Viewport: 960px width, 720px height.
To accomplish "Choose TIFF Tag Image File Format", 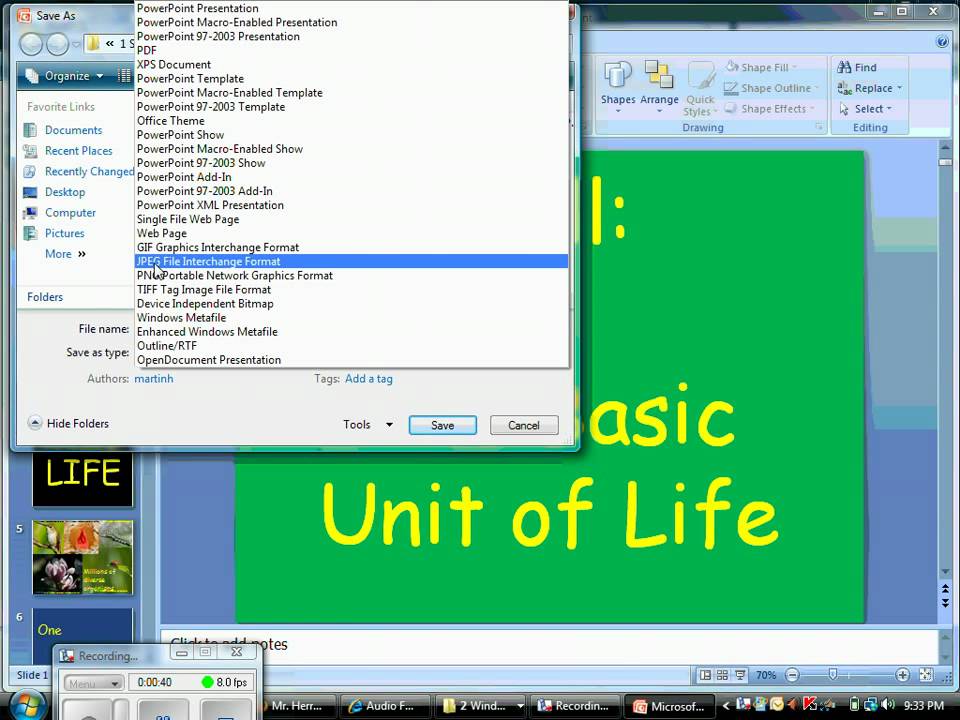I will click(351, 290).
